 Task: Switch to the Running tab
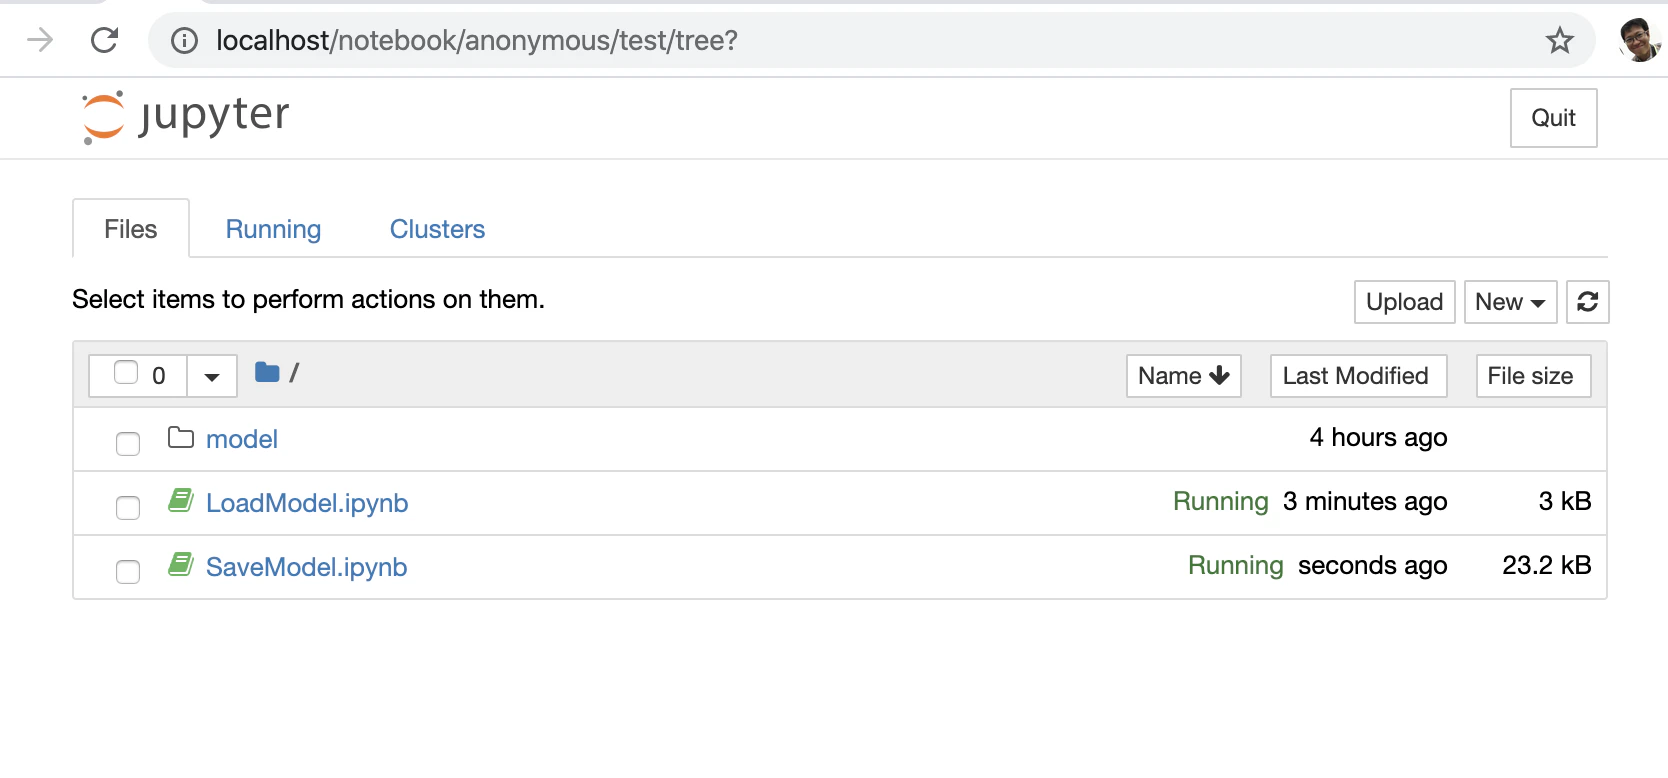[273, 229]
